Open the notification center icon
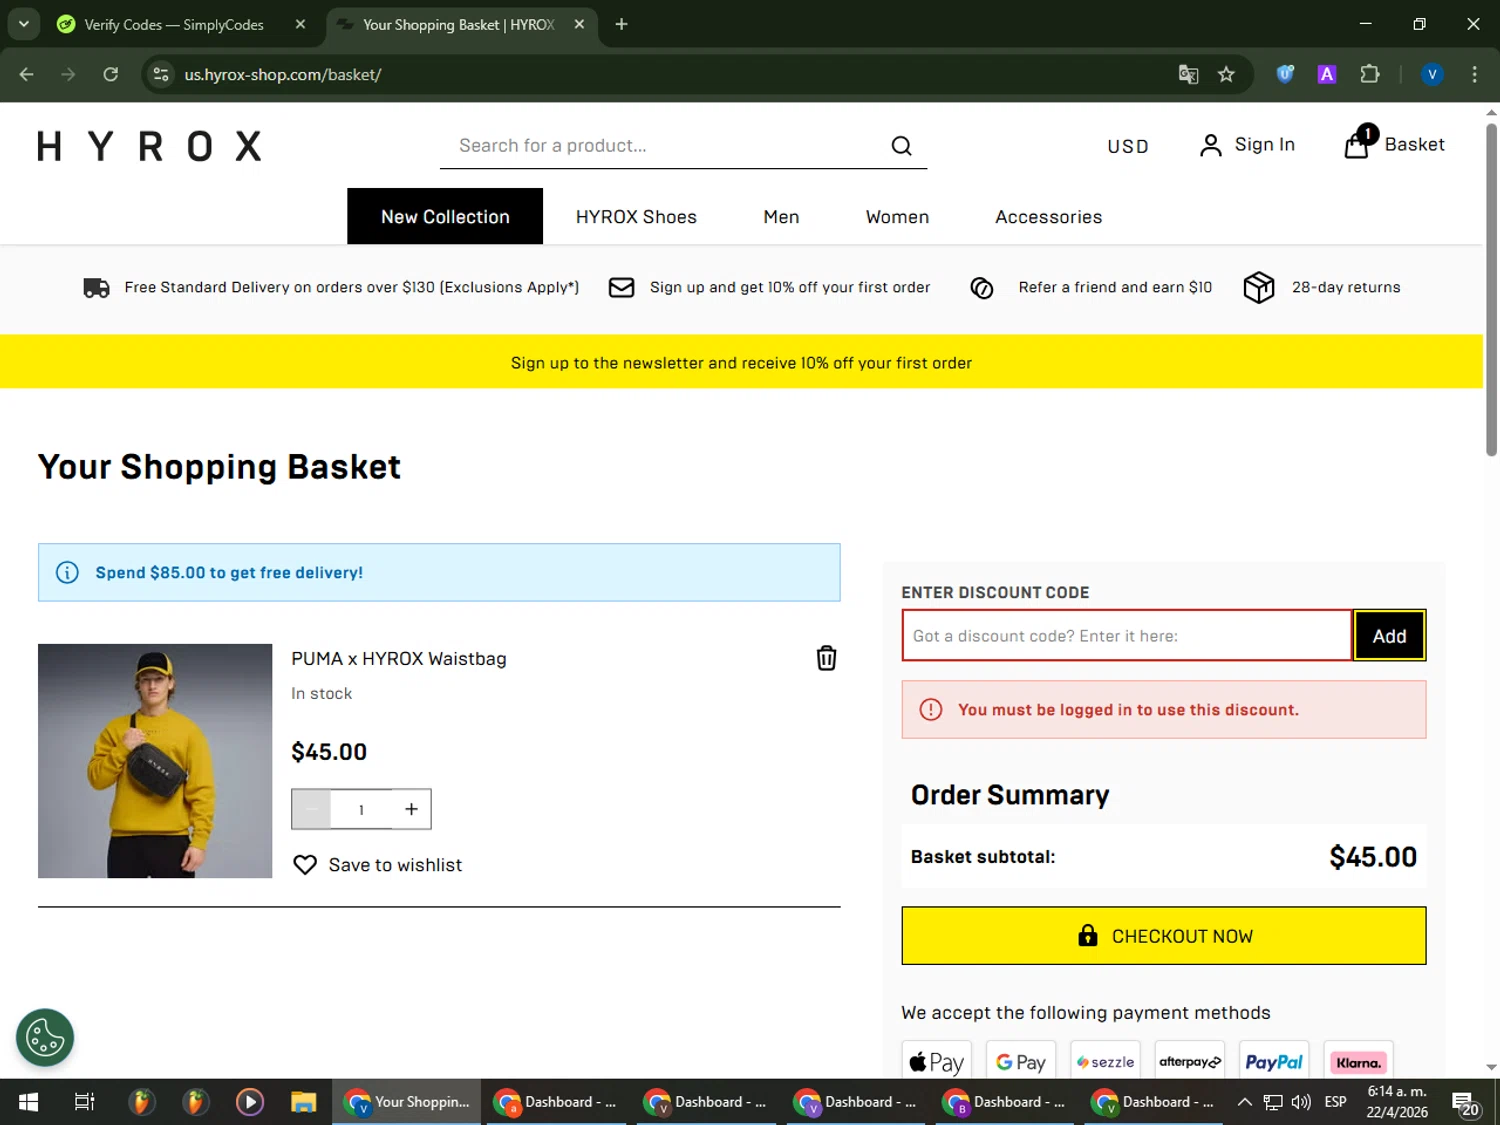The image size is (1500, 1125). pyautogui.click(x=1465, y=1103)
